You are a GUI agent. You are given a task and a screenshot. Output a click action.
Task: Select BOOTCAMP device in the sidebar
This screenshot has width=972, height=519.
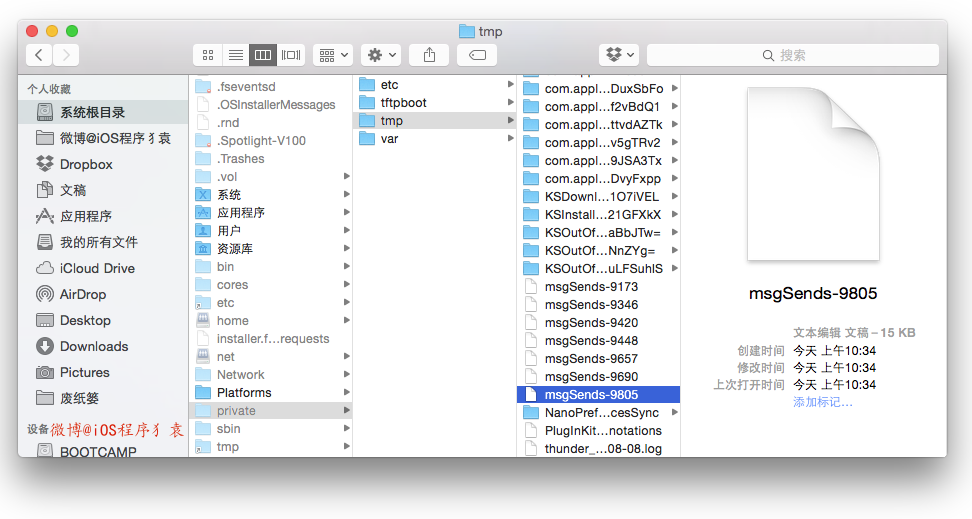coord(104,451)
